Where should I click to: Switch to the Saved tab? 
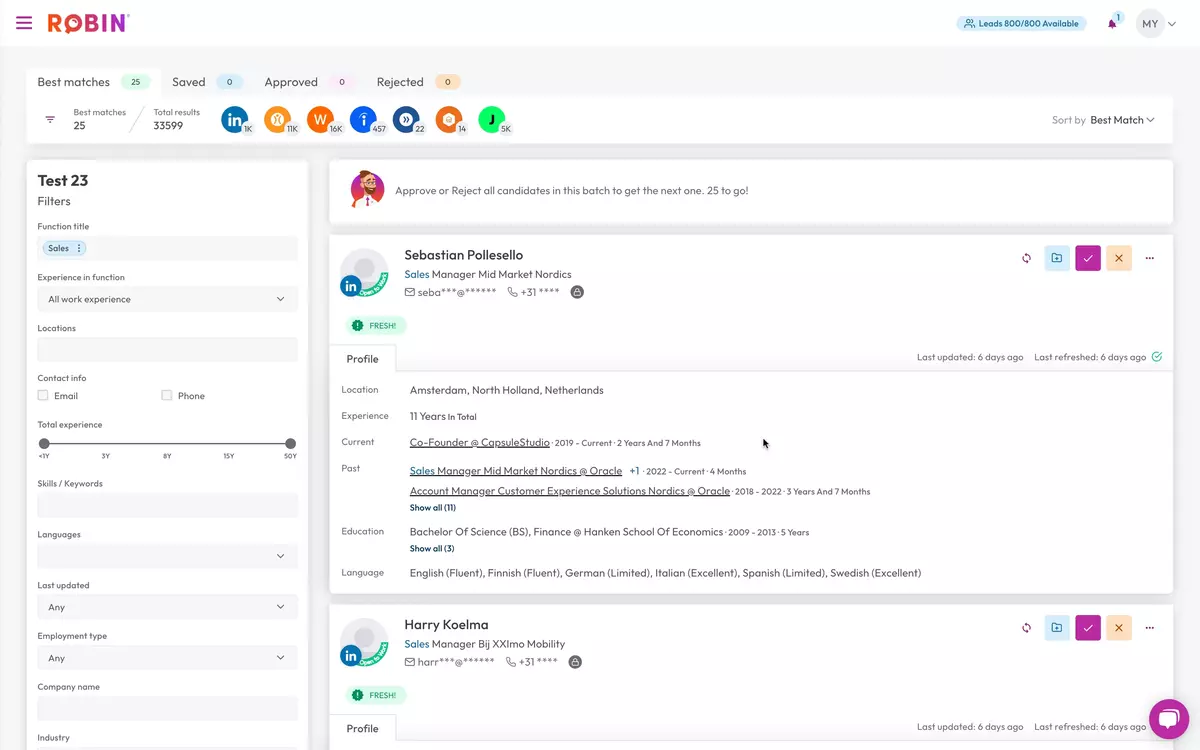point(188,82)
